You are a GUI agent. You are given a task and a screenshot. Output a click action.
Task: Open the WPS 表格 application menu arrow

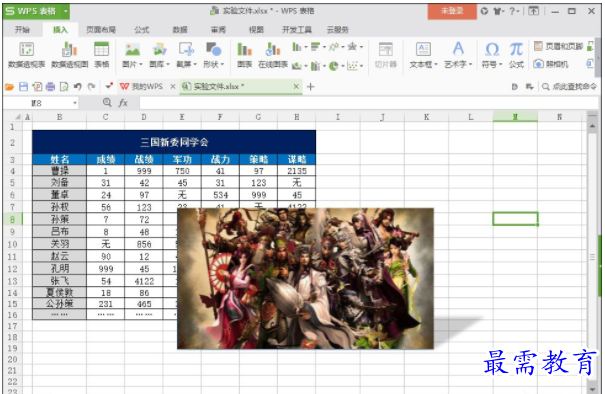click(x=66, y=11)
